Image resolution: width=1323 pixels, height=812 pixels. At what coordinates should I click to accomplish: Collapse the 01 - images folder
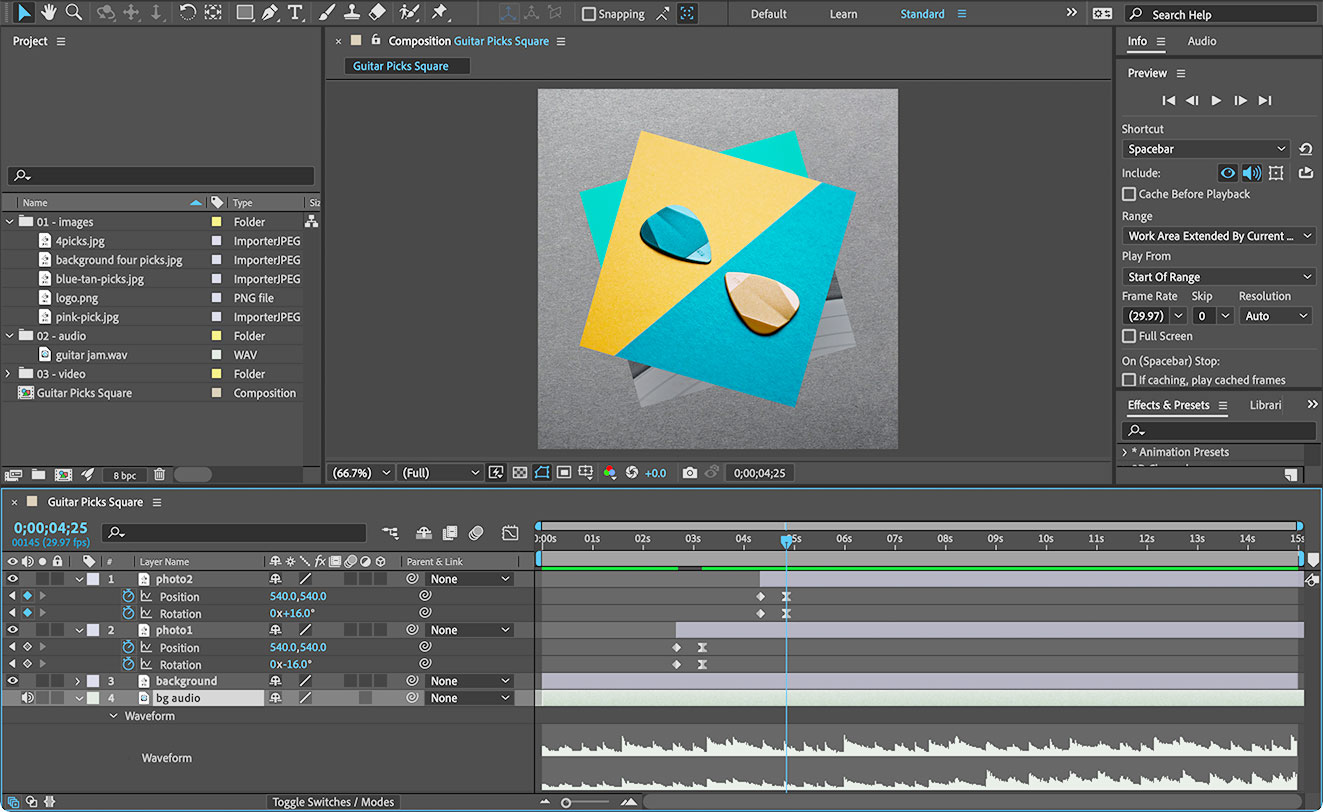(x=9, y=221)
